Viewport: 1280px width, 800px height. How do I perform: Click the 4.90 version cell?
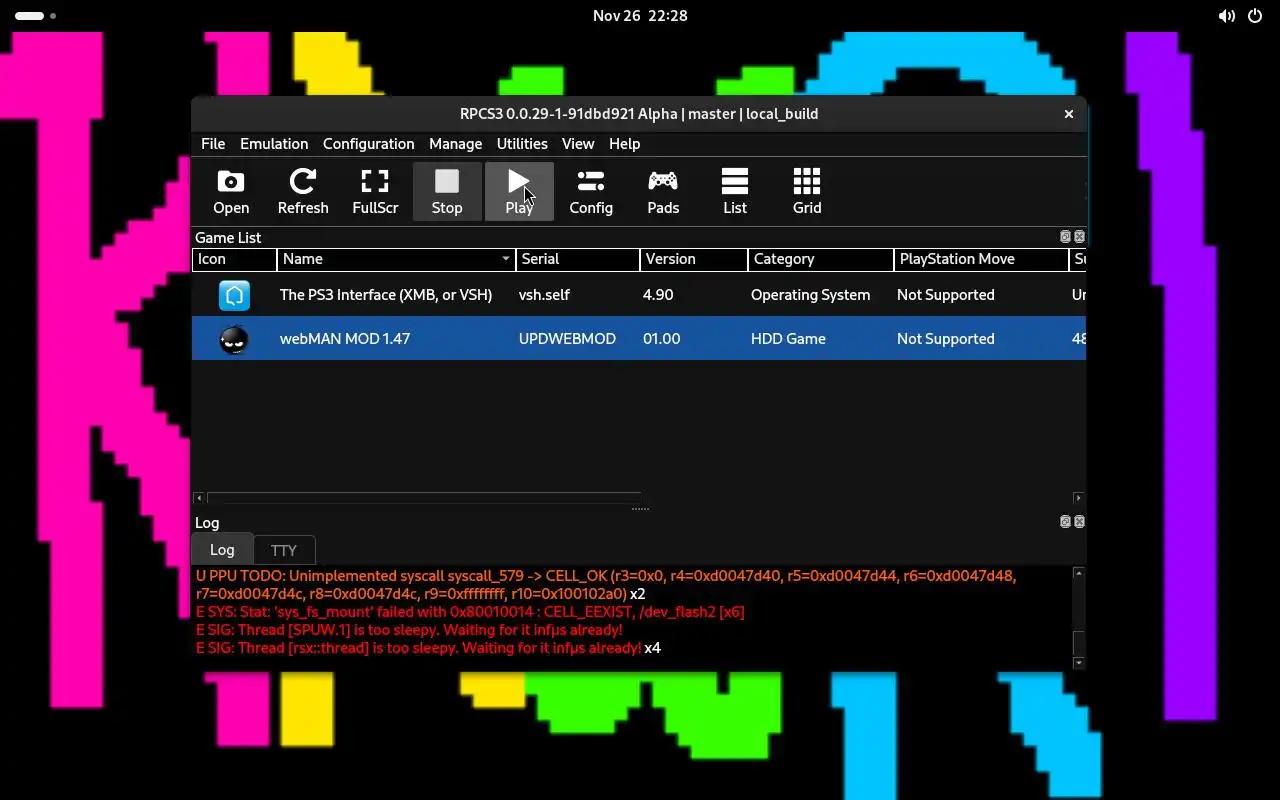pyautogui.click(x=658, y=295)
